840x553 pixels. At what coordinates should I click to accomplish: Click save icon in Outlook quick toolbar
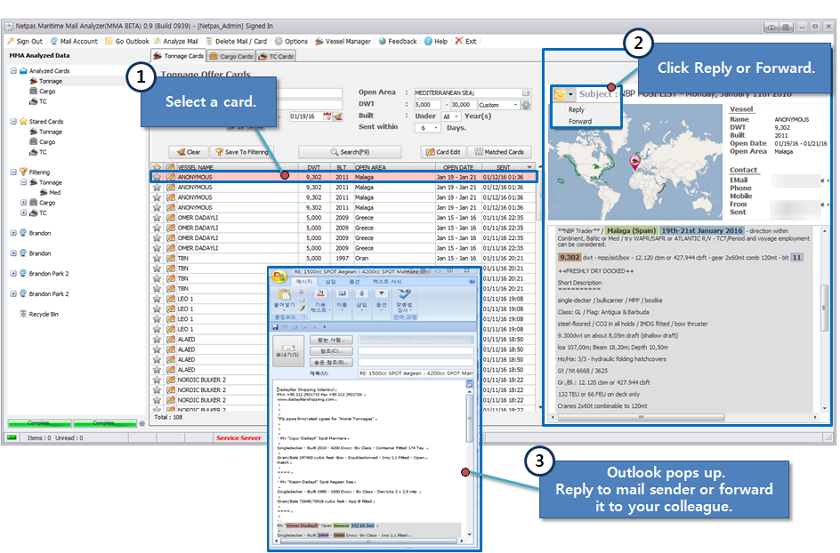(x=275, y=327)
